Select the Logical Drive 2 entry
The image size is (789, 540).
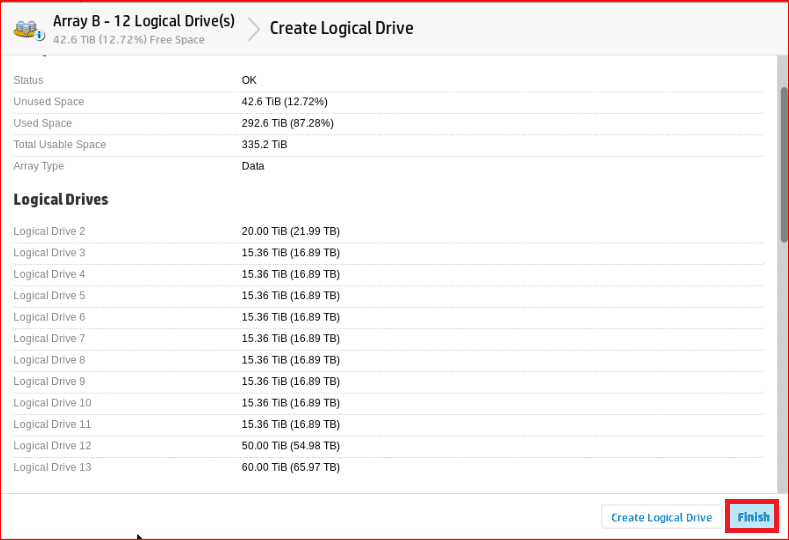coord(49,231)
